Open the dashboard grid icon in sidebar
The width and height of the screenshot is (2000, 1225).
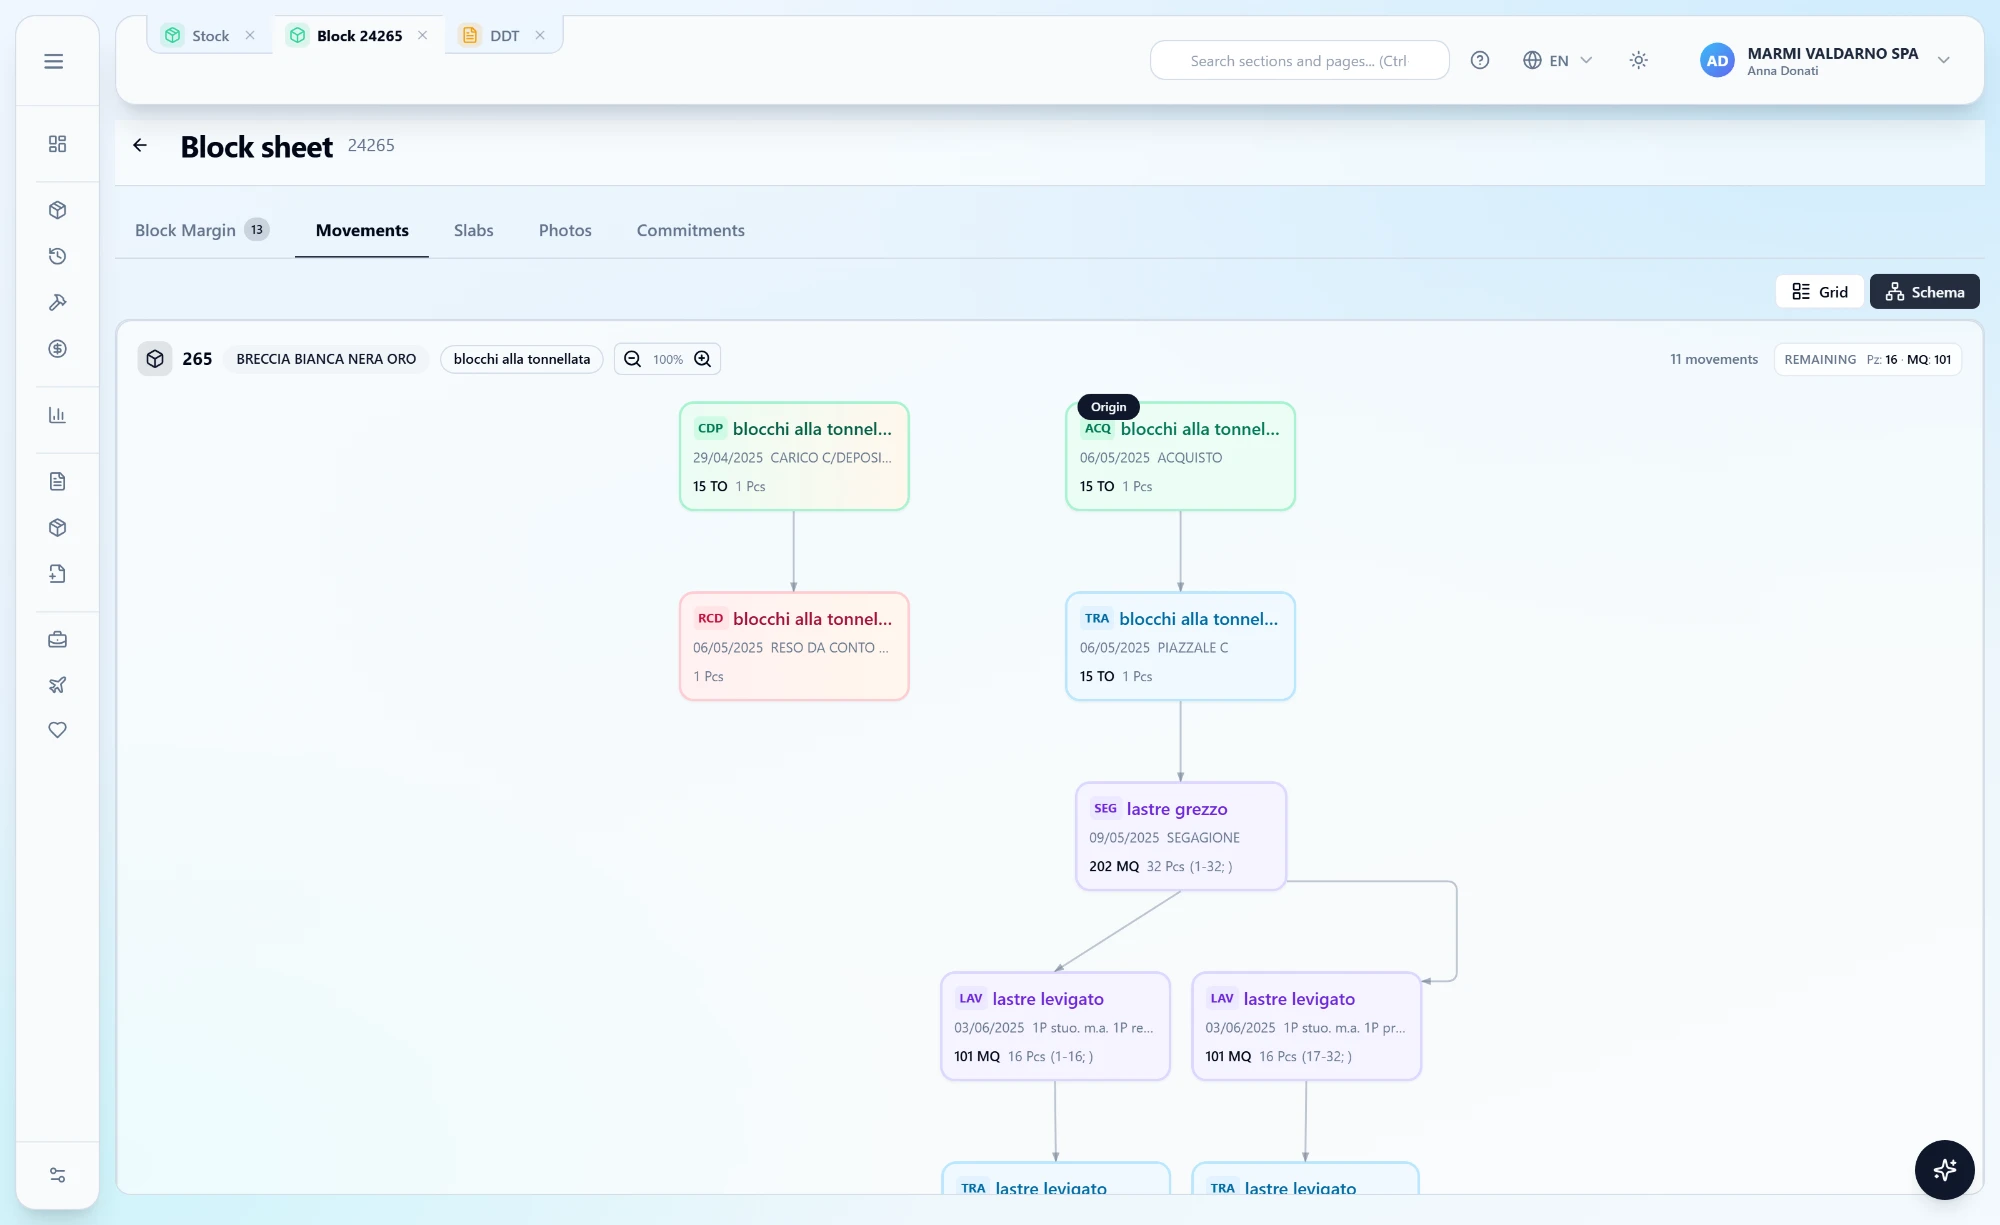57,144
